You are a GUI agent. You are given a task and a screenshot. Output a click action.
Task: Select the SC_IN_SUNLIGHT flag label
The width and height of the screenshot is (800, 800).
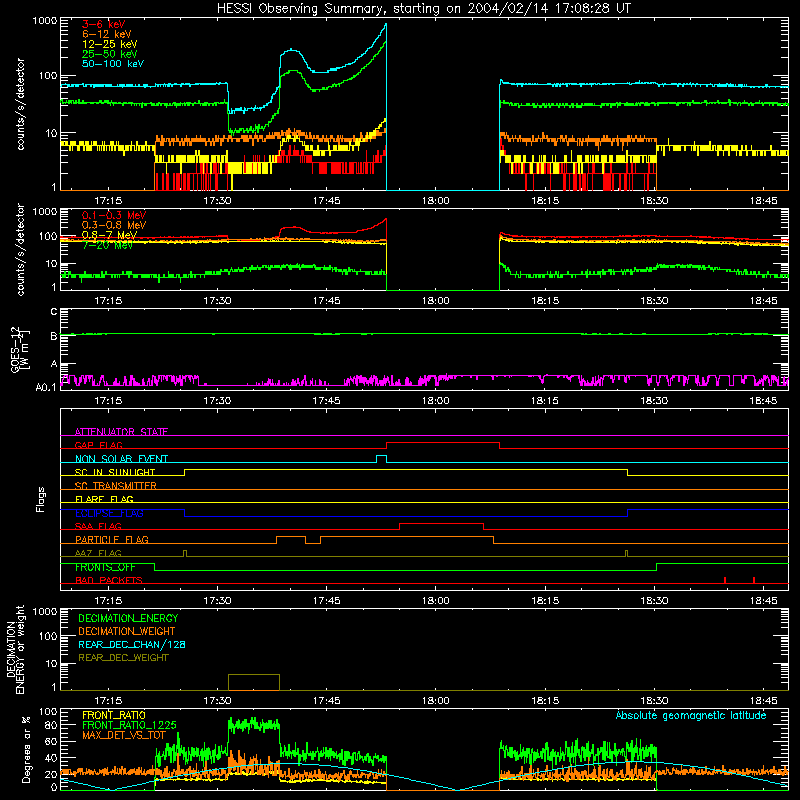115,472
